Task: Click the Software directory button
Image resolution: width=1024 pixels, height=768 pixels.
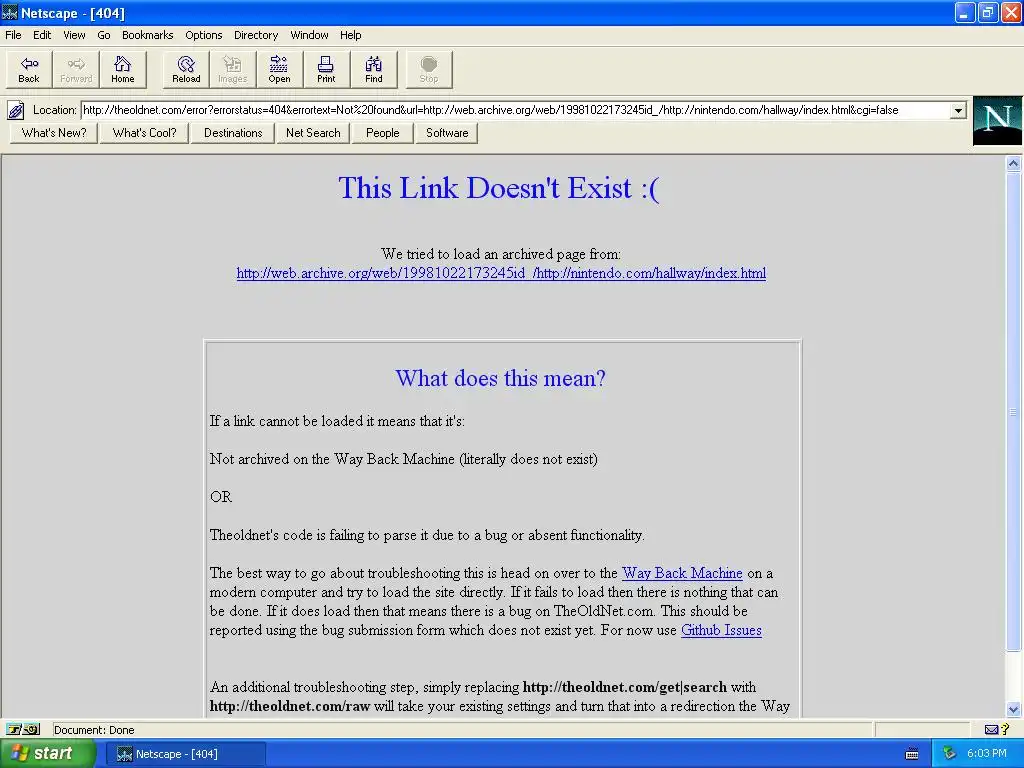Action: pyautogui.click(x=447, y=133)
